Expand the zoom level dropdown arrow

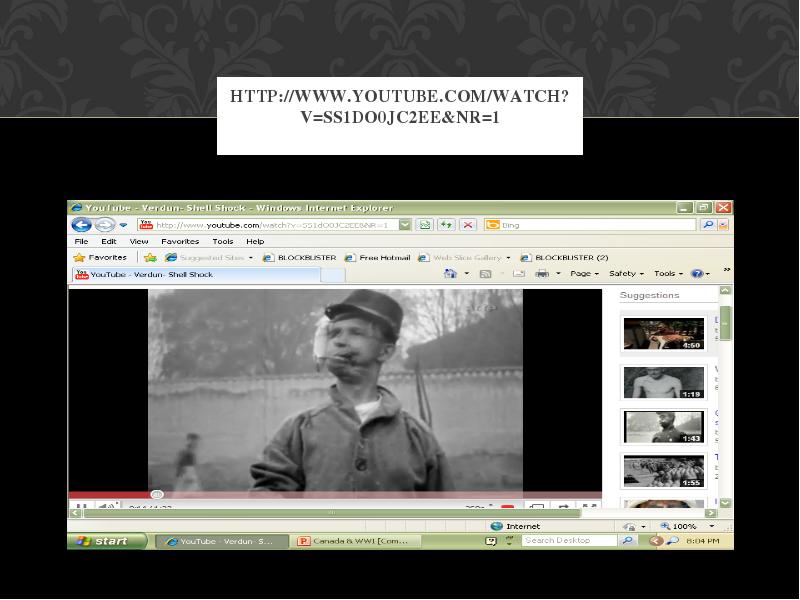(712, 526)
